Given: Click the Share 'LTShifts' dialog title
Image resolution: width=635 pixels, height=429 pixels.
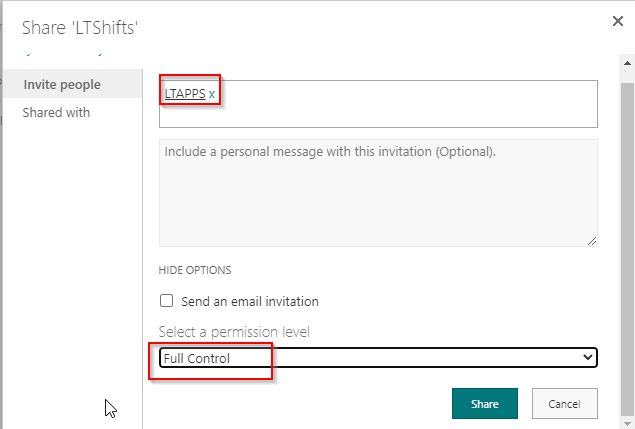Looking at the screenshot, I should tap(79, 27).
